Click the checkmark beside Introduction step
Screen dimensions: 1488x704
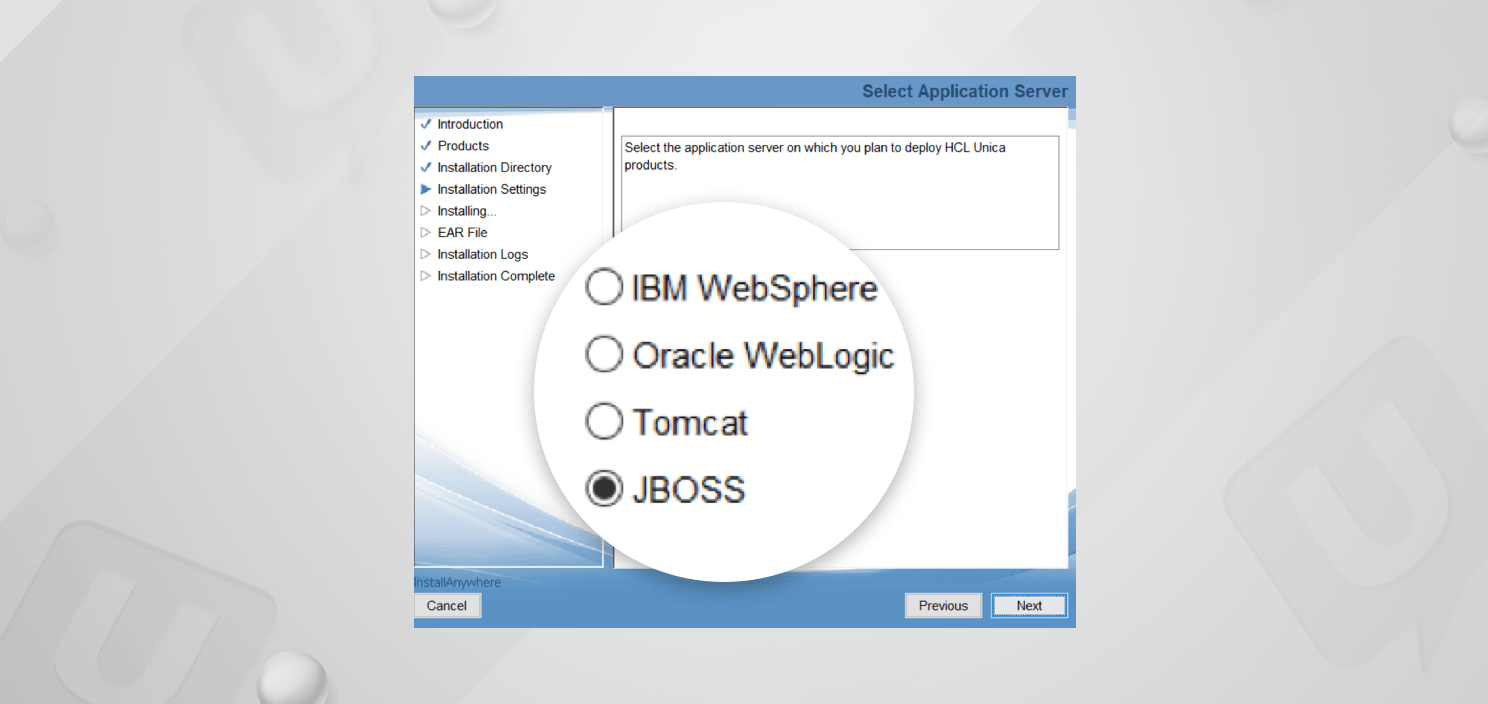pyautogui.click(x=427, y=124)
